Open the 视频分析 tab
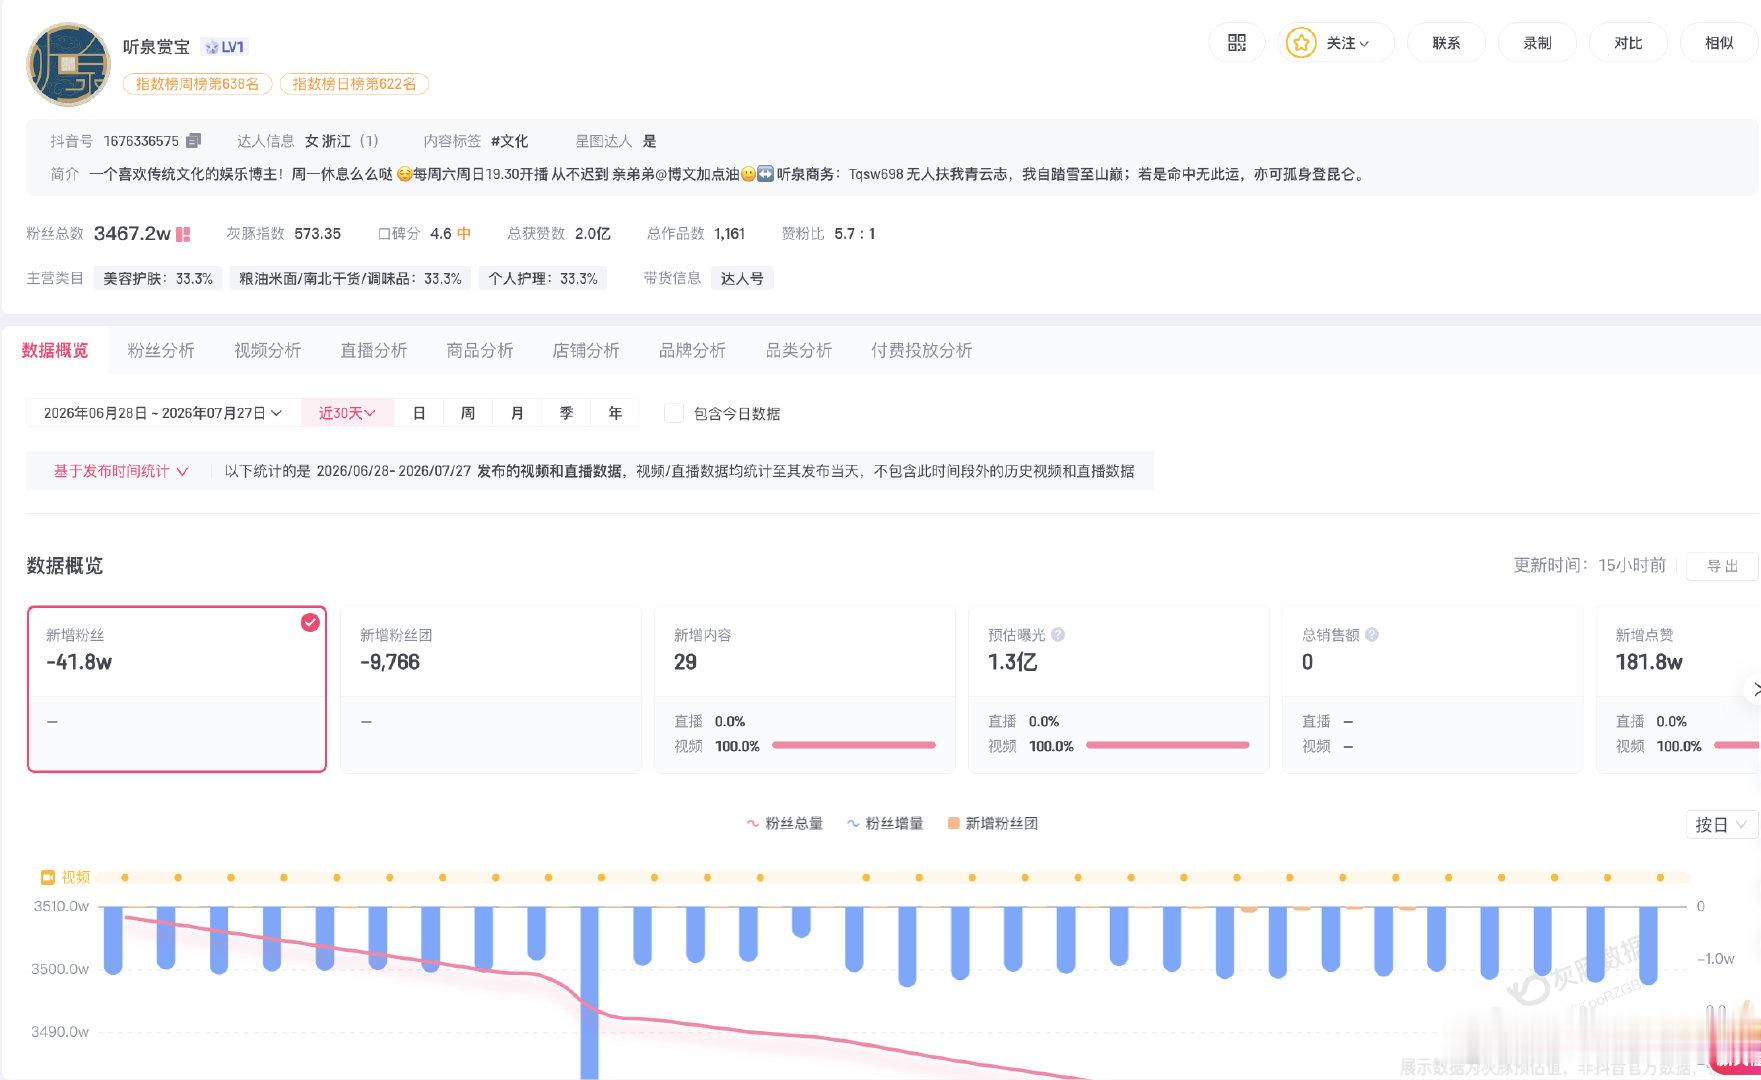This screenshot has width=1761, height=1080. (268, 350)
